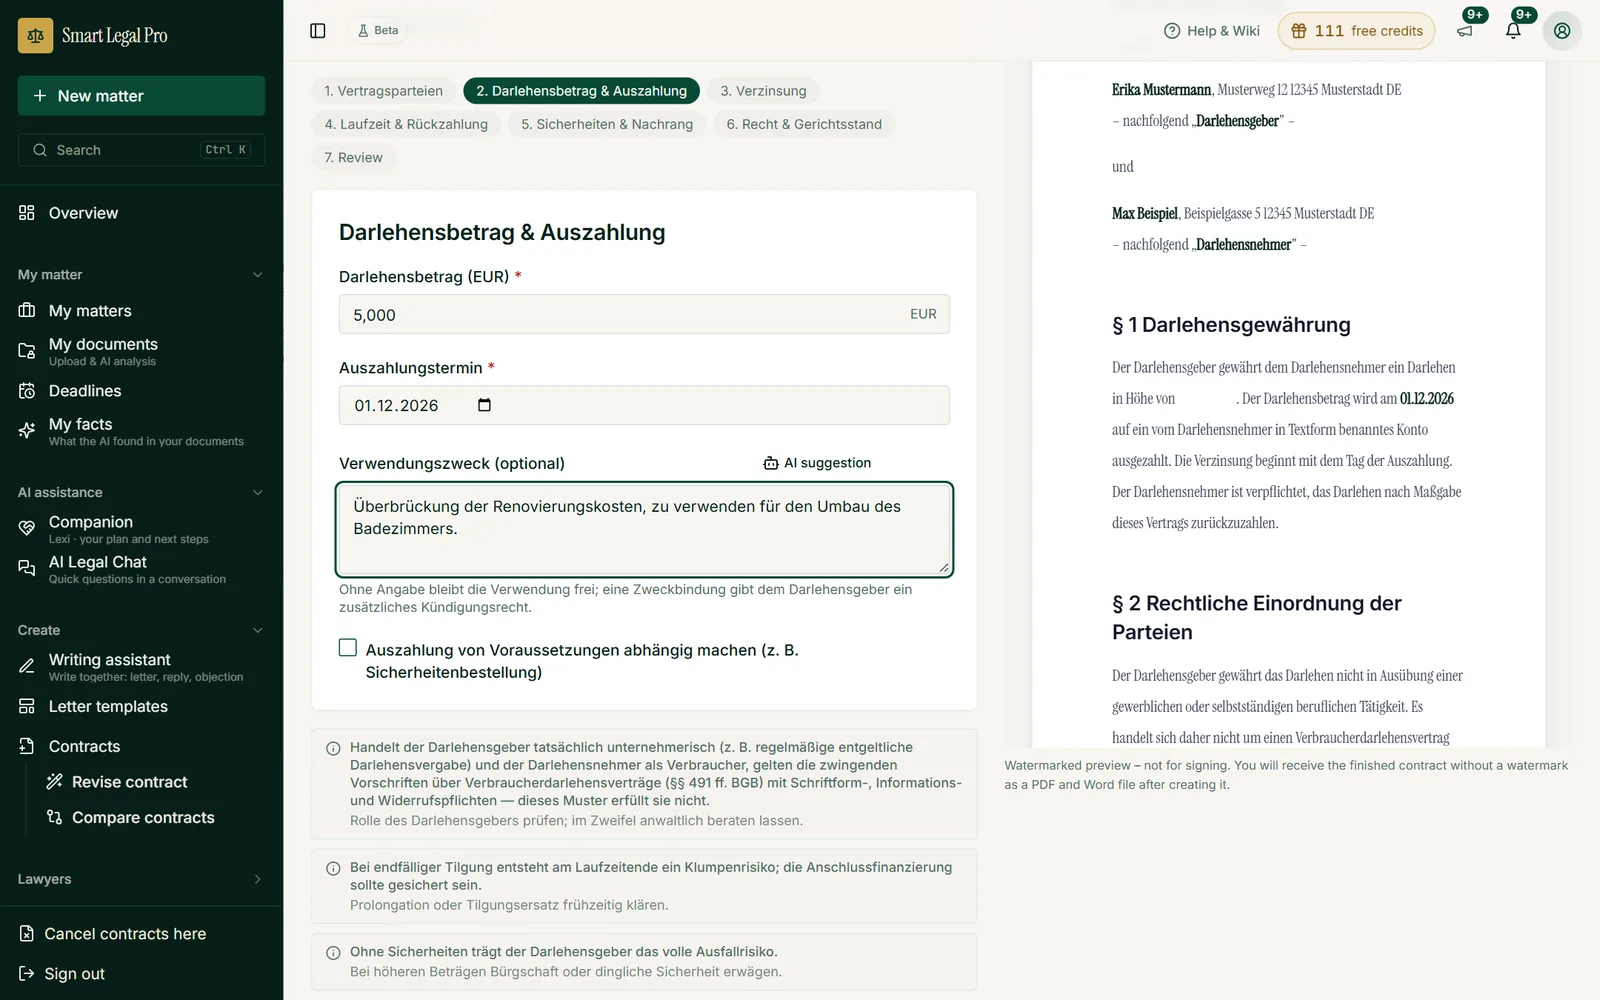Click the AI suggestion button
This screenshot has height=1000, width=1600.
817,463
